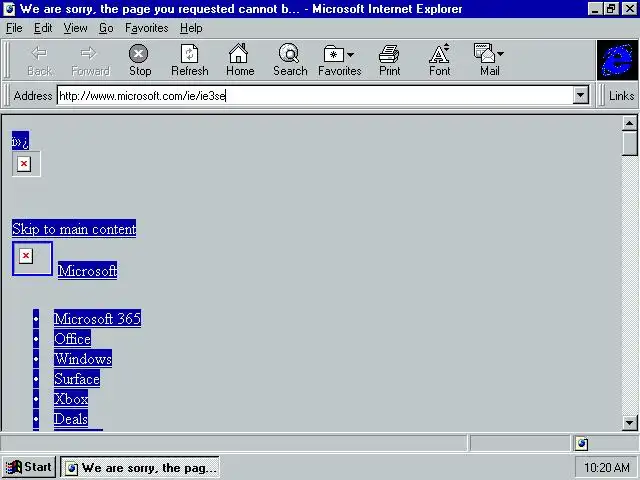Open the Microsoft home link
640x480 pixels.
(87, 270)
